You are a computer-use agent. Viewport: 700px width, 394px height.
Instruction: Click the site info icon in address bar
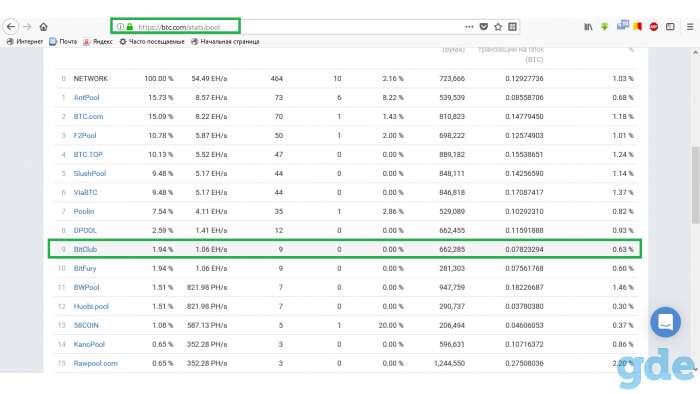click(120, 27)
